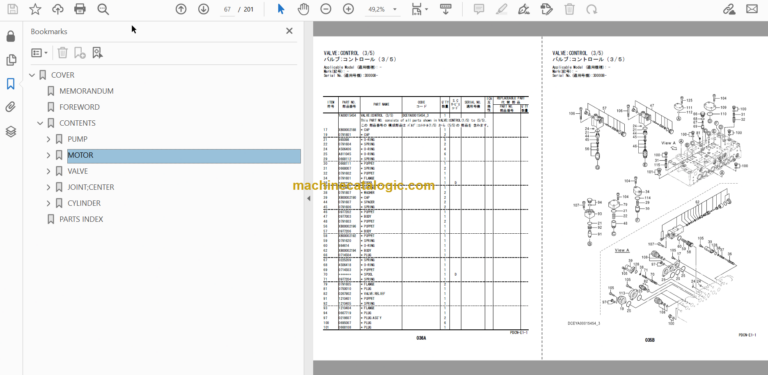Screen dimensions: 768x375
Task: Expand the MOTOR bookmark
Action: [x=48, y=155]
